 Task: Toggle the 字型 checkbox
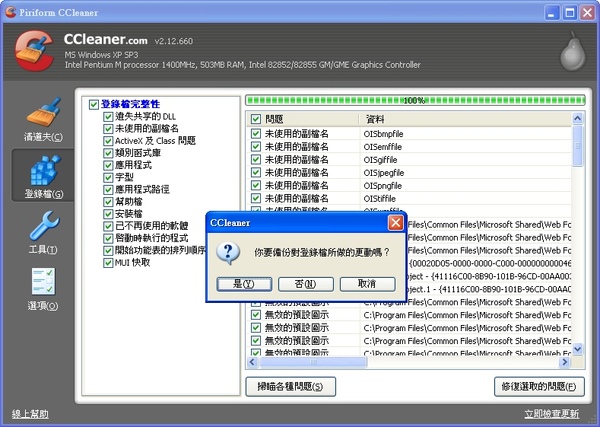[x=108, y=178]
